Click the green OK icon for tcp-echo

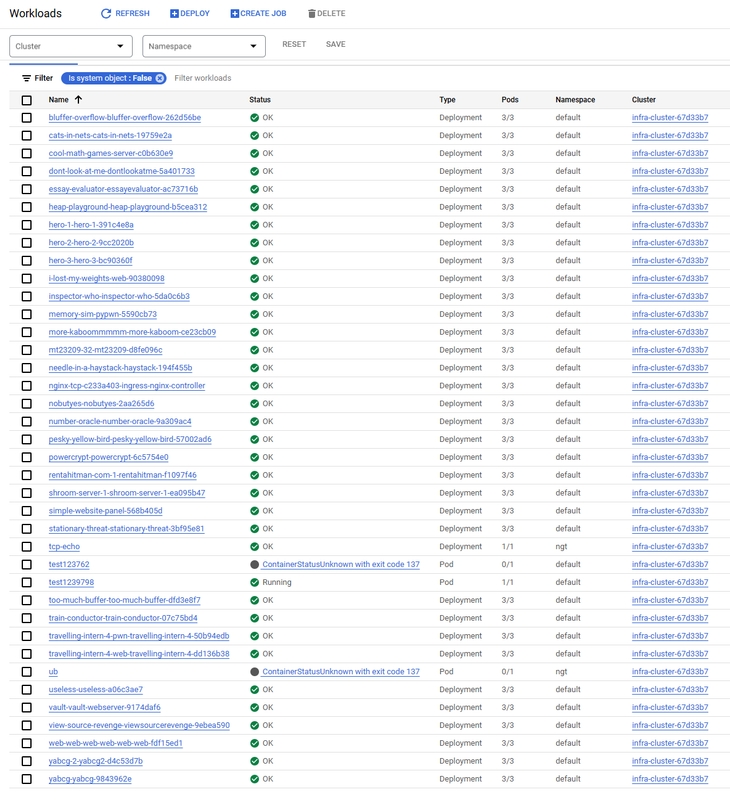(x=254, y=547)
